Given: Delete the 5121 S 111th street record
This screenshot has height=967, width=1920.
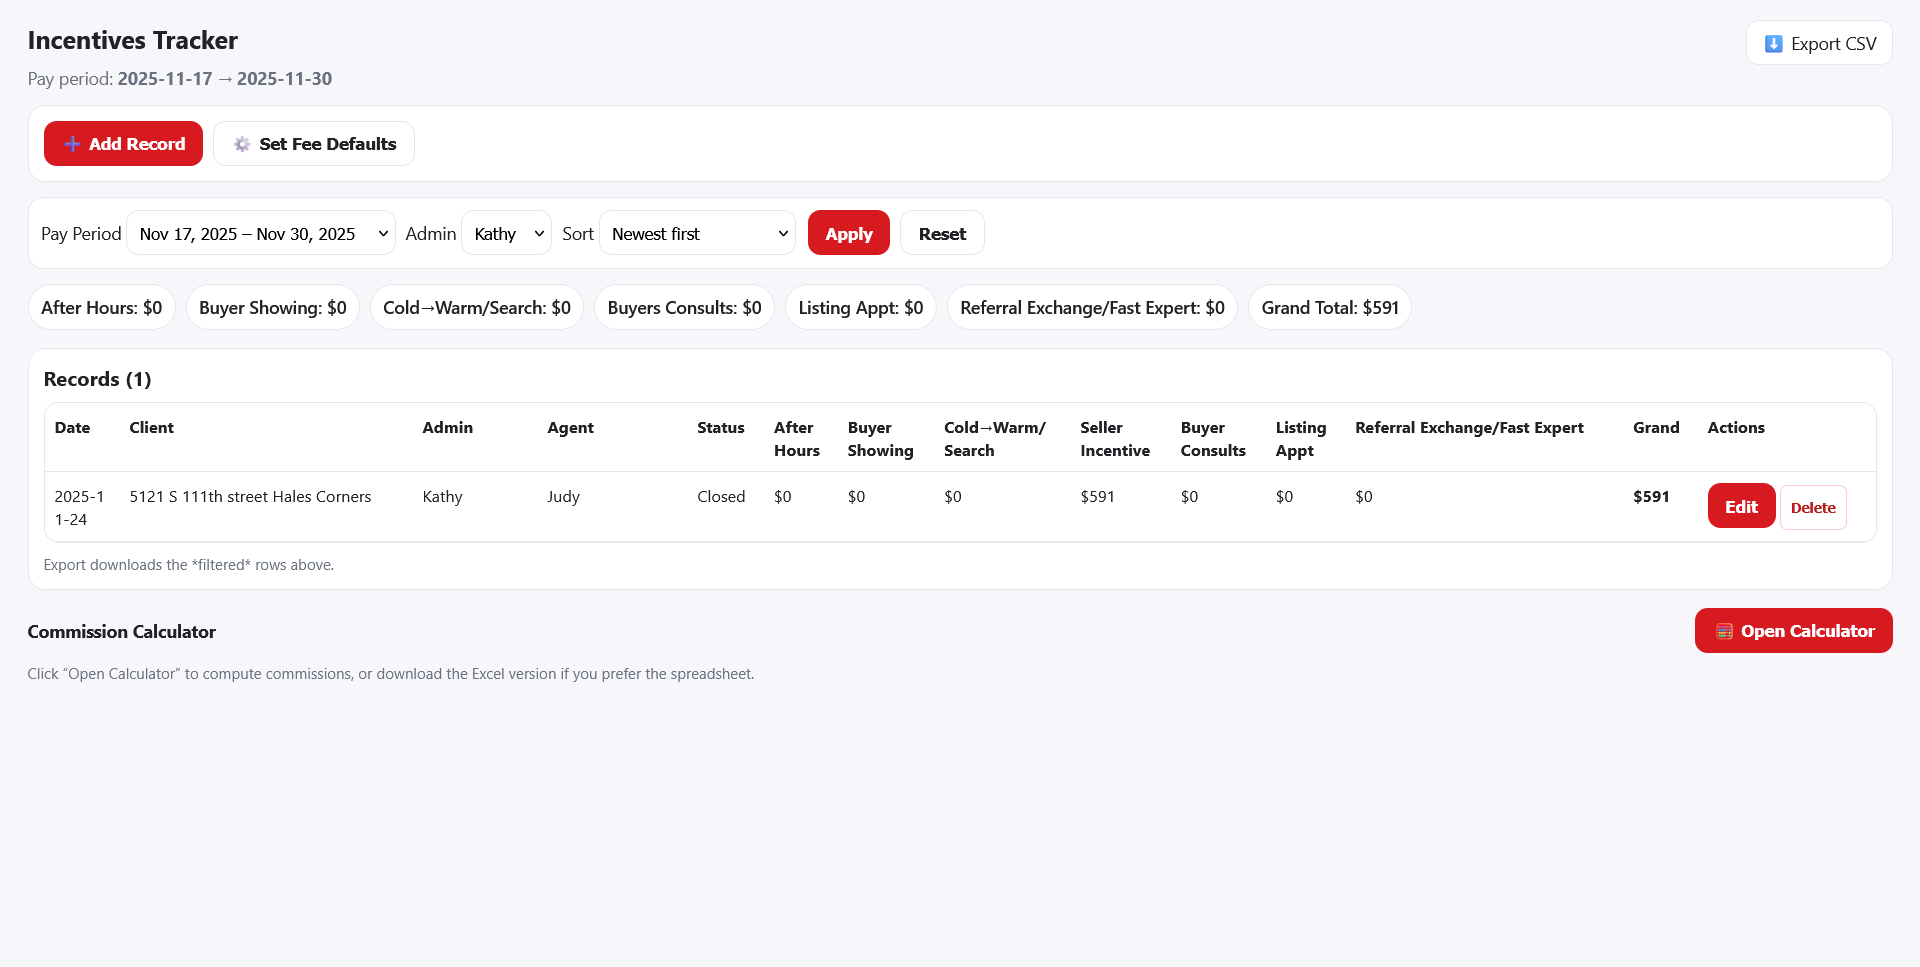Looking at the screenshot, I should coord(1813,507).
